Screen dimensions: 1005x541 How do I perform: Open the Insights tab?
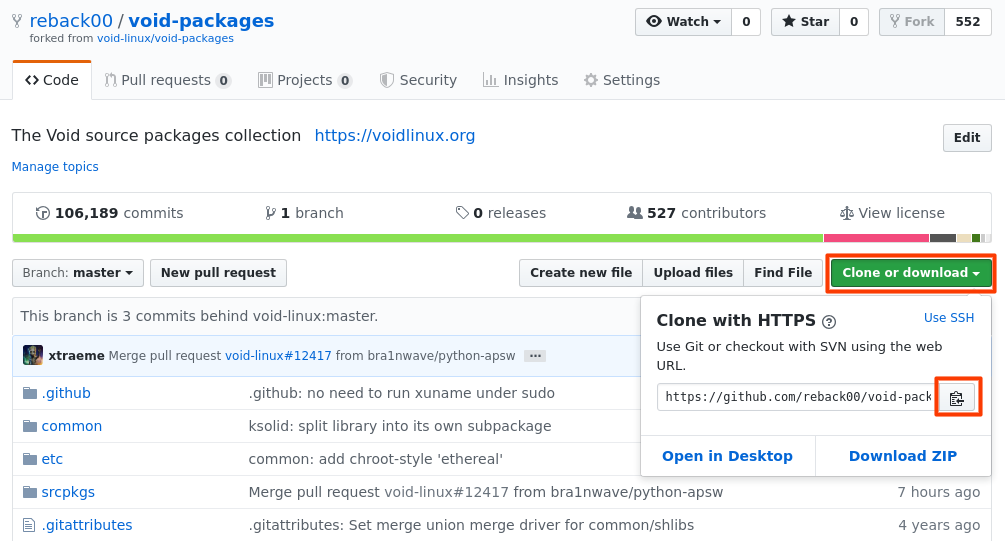pyautogui.click(x=520, y=80)
